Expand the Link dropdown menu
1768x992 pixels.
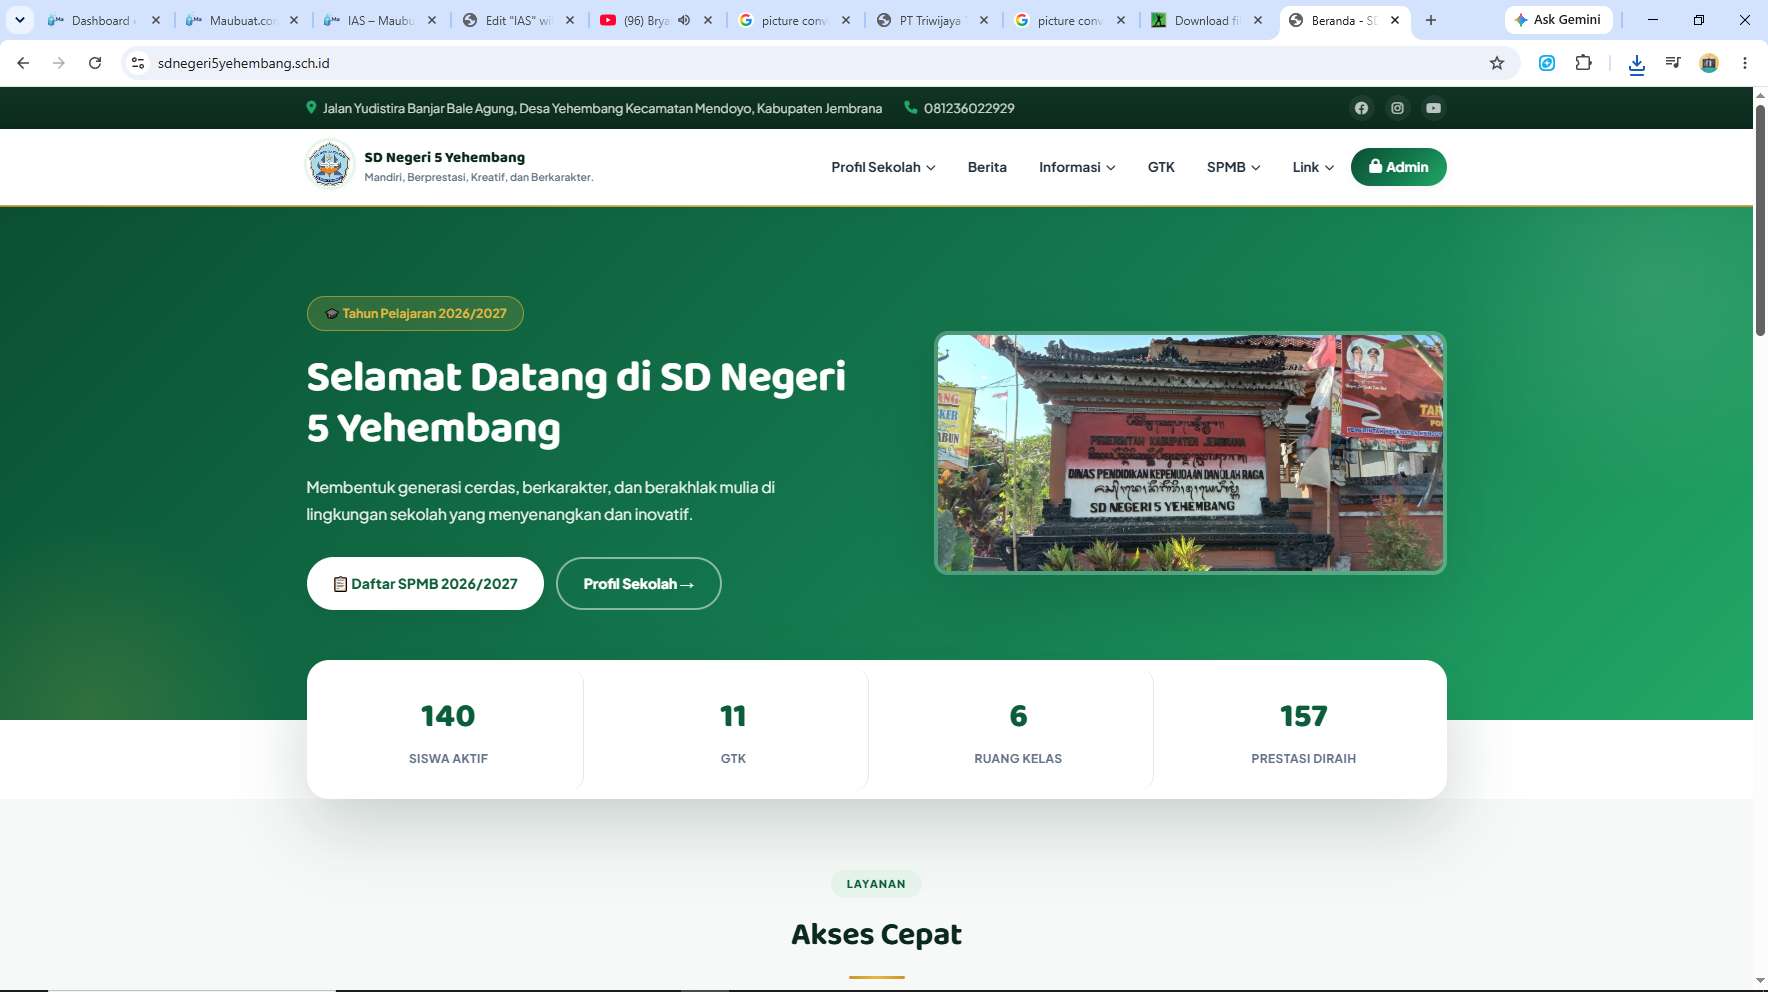pos(1313,167)
